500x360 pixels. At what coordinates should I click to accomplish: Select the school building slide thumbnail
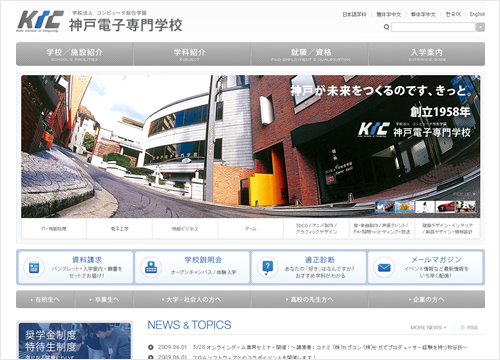click(384, 207)
